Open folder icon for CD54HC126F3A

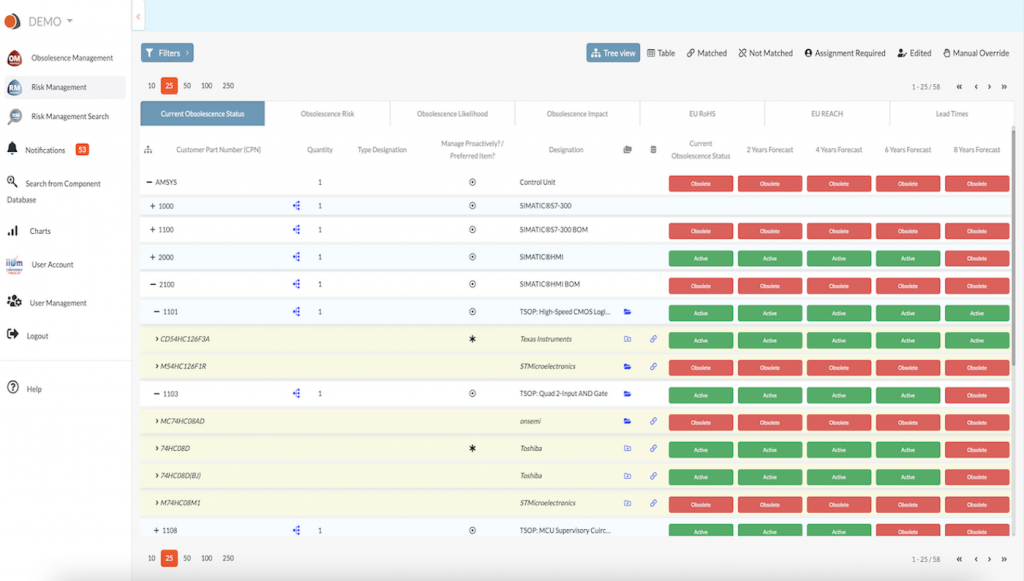628,339
